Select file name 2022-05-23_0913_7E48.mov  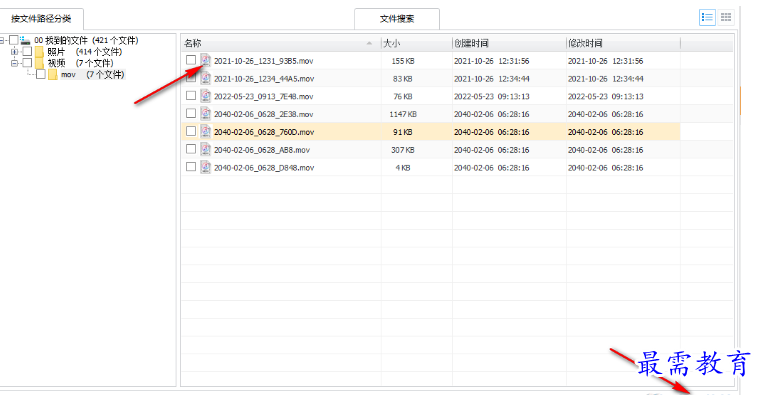pyautogui.click(x=264, y=96)
